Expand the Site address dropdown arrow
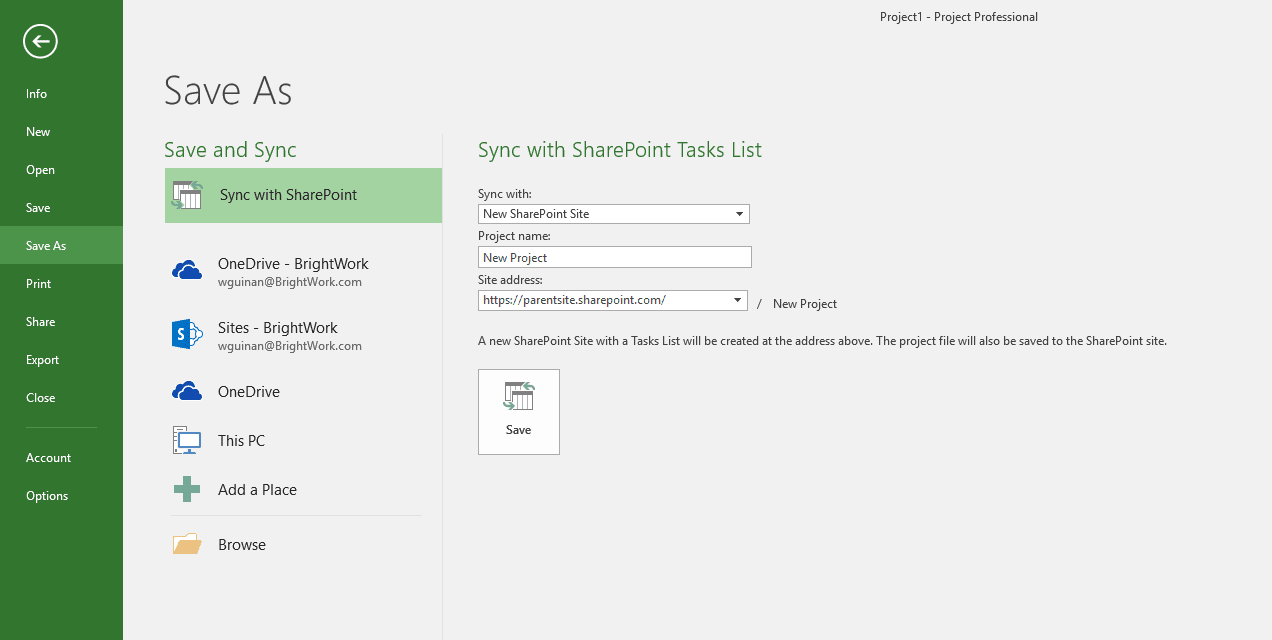Screen dimensions: 1272x640 pos(738,300)
